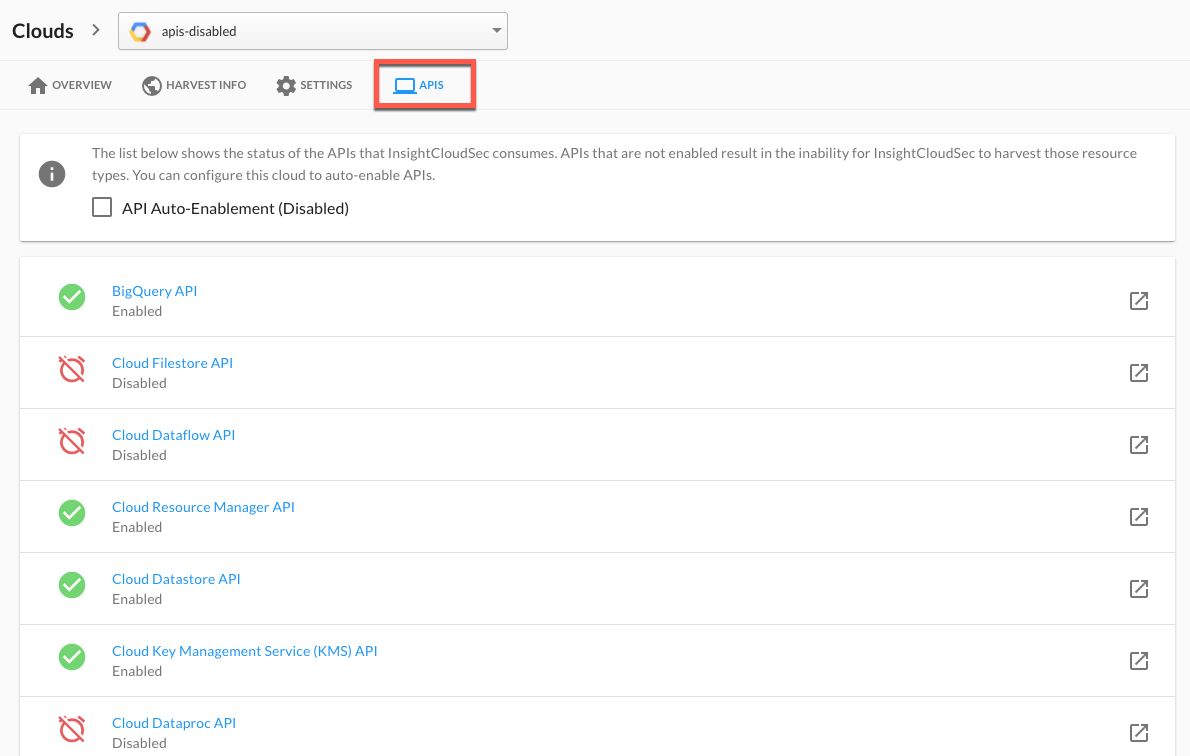Click the home icon beside Overview
This screenshot has height=756, width=1190.
(x=38, y=85)
